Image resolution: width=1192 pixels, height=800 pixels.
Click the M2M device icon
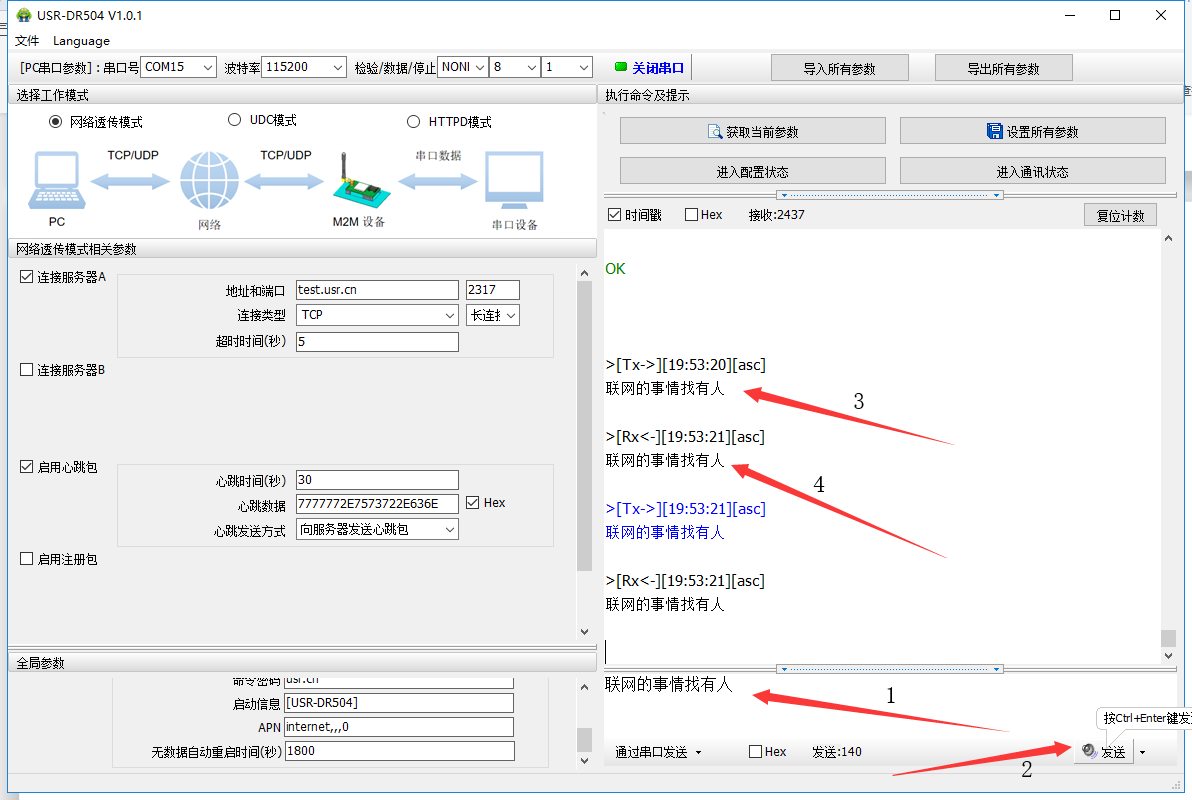(x=357, y=181)
